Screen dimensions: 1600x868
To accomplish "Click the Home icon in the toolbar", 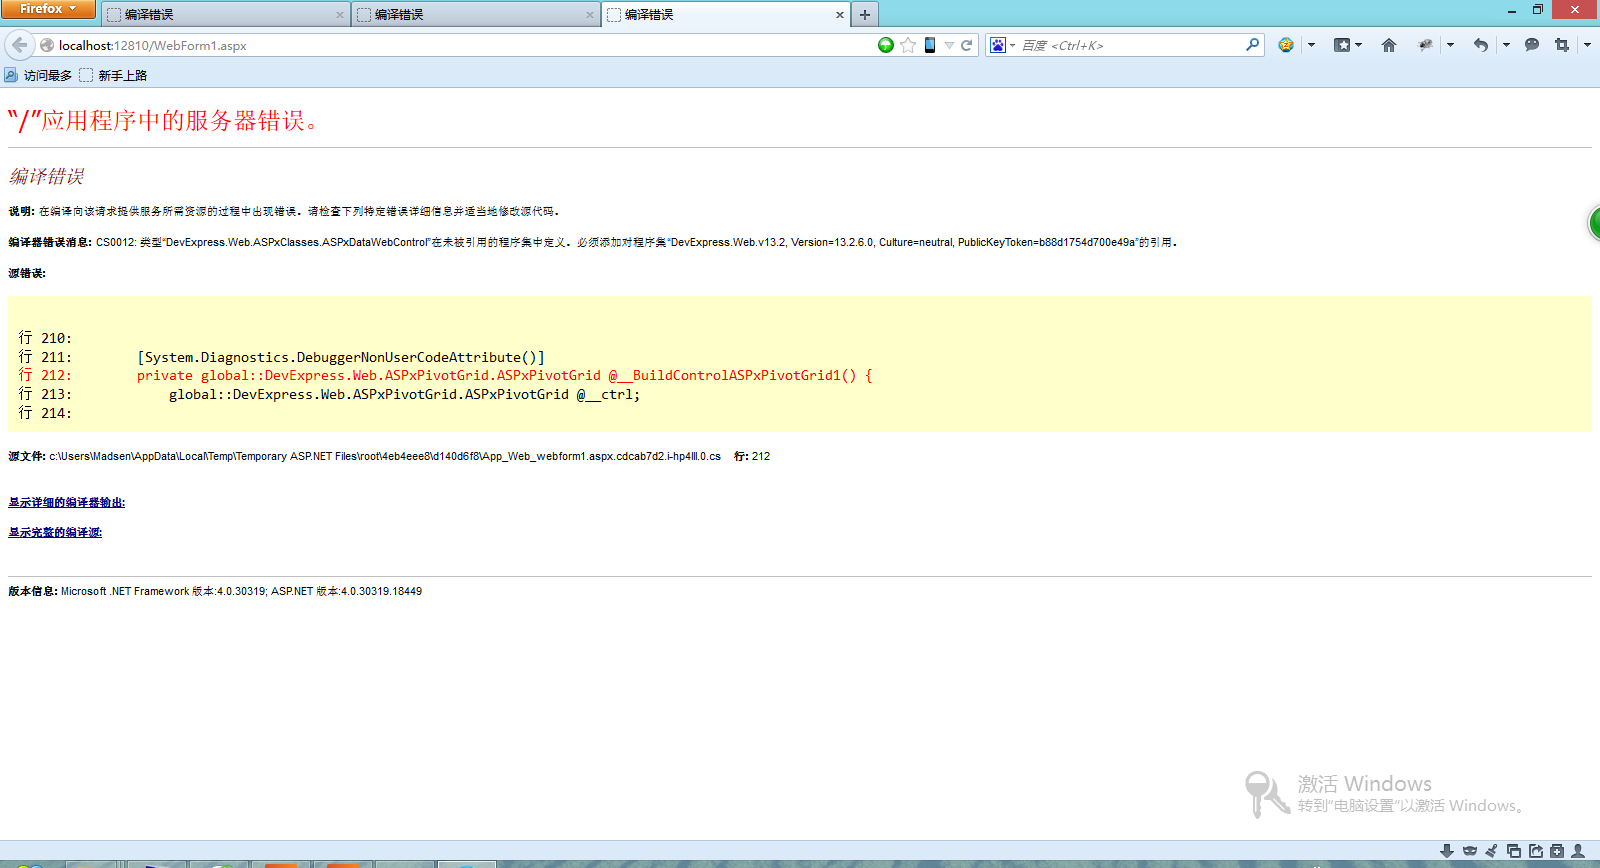I will pyautogui.click(x=1388, y=45).
